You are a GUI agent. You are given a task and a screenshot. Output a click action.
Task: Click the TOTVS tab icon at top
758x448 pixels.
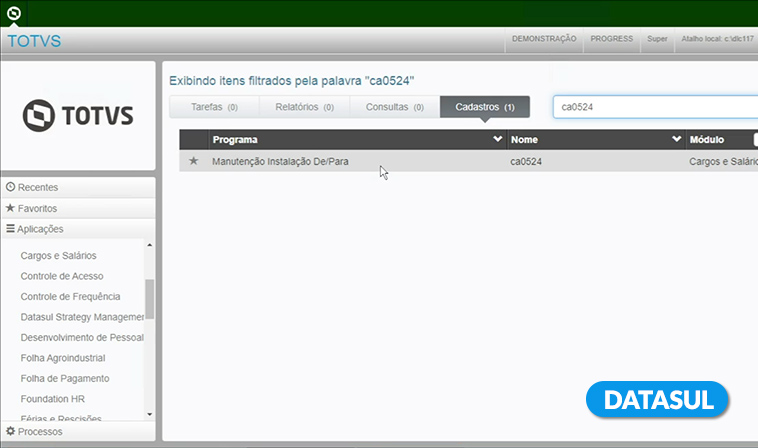[14, 13]
